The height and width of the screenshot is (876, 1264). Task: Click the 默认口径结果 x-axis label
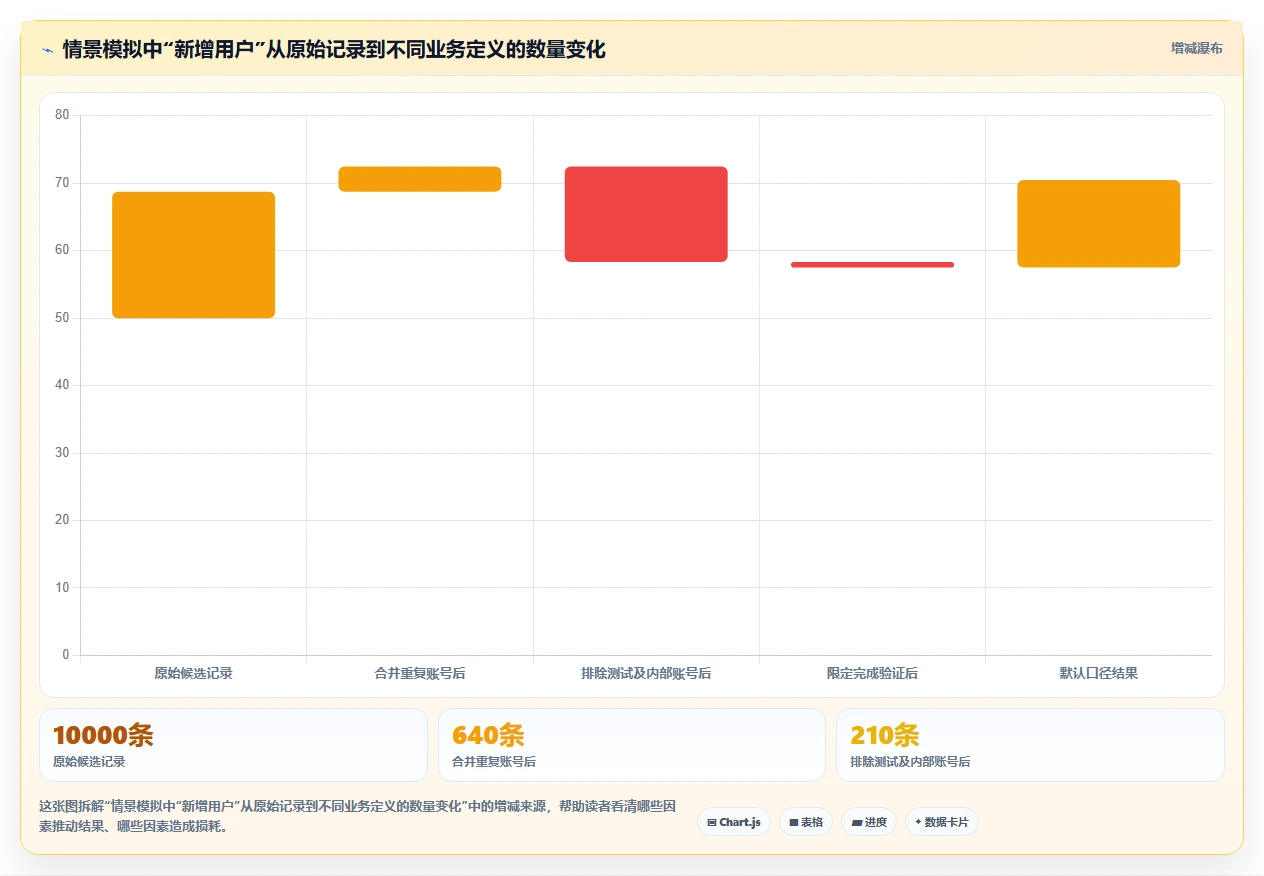[x=1098, y=674]
